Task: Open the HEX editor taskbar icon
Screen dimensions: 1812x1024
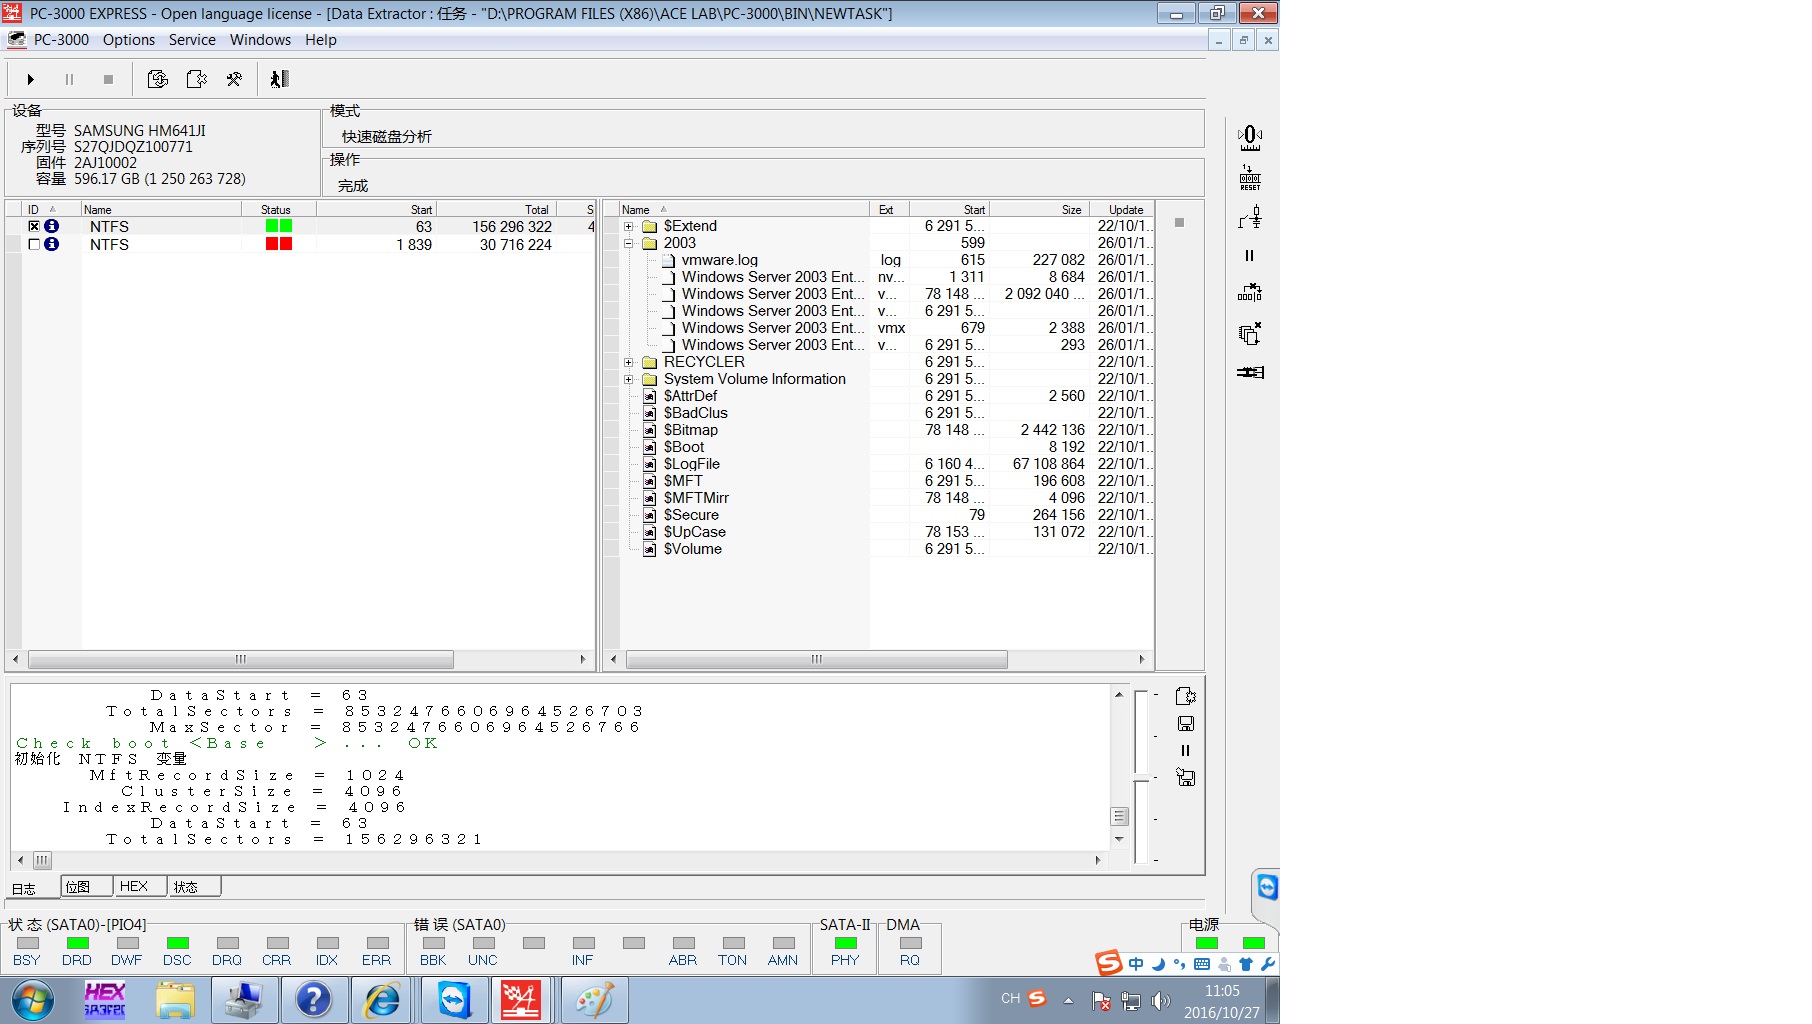Action: (104, 1000)
